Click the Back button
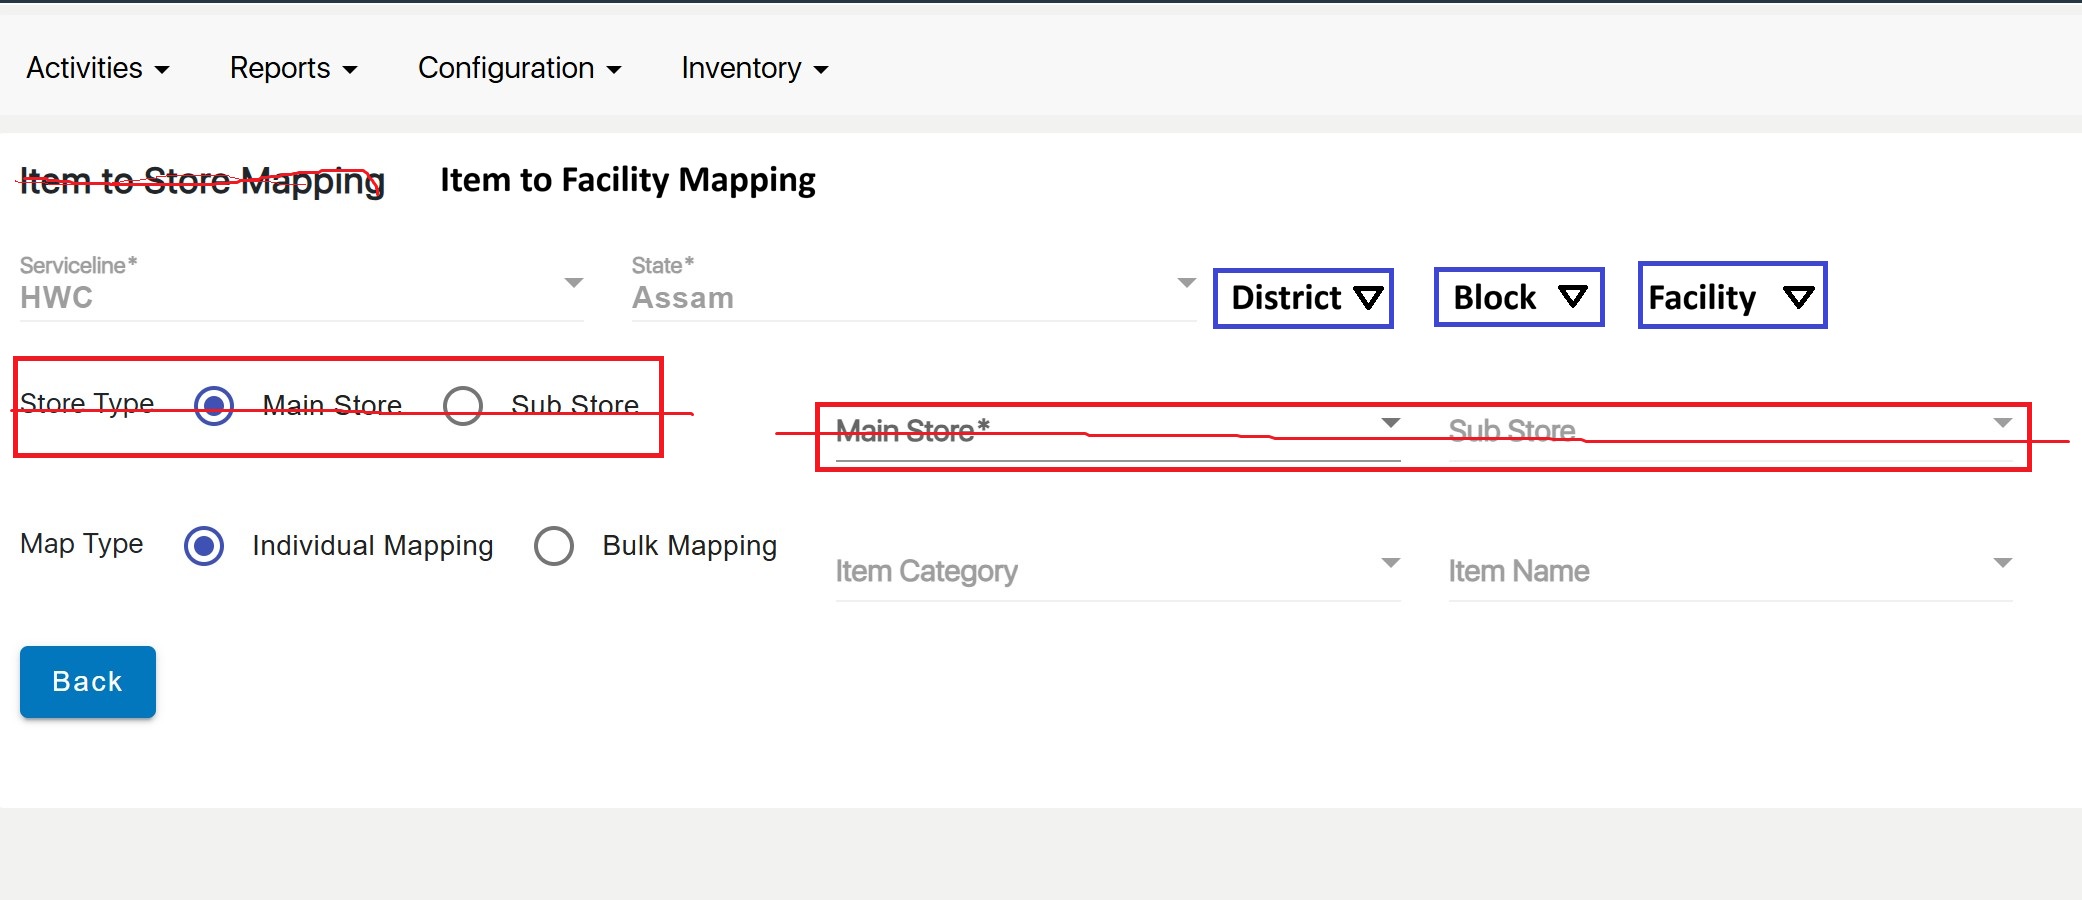The height and width of the screenshot is (900, 2082). pos(88,682)
